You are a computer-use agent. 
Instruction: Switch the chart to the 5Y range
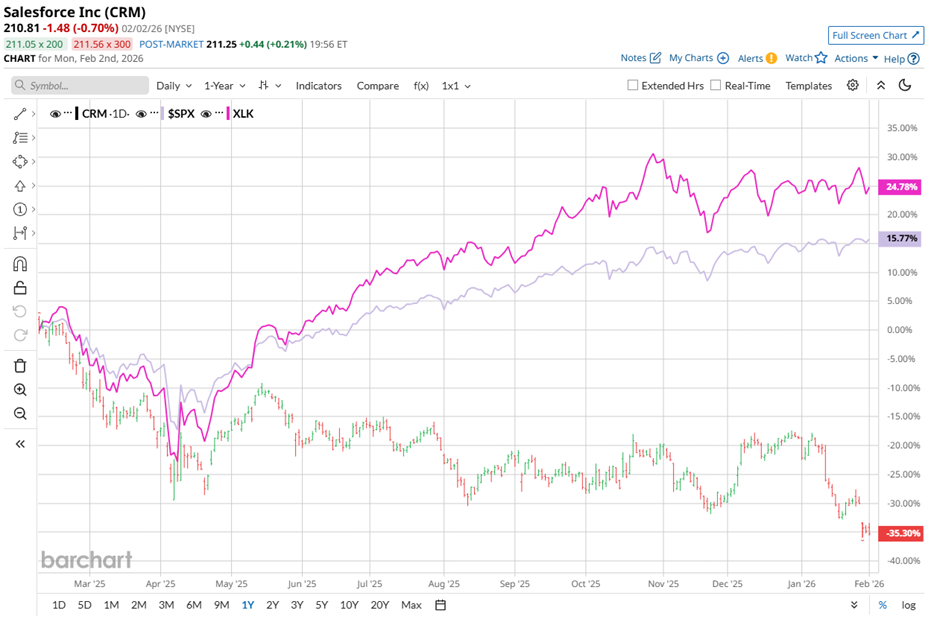[319, 605]
